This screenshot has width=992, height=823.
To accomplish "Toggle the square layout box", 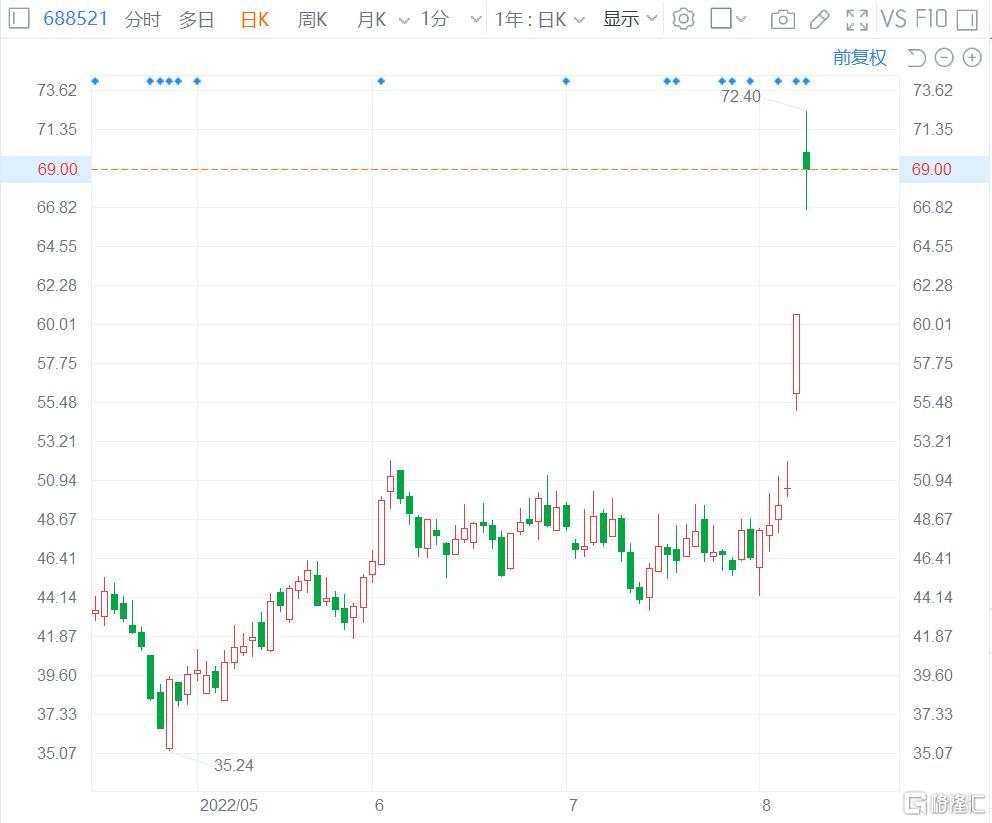I will (722, 19).
